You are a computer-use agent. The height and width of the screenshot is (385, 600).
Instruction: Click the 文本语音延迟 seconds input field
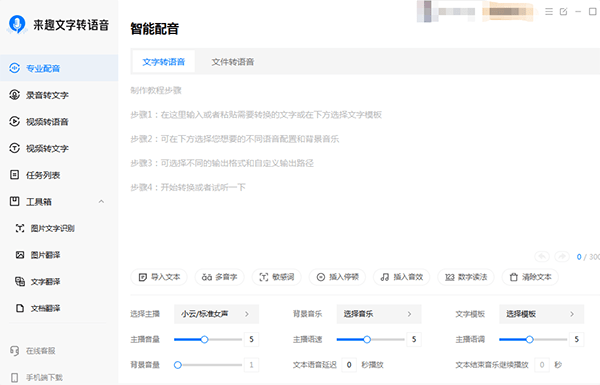pos(349,365)
